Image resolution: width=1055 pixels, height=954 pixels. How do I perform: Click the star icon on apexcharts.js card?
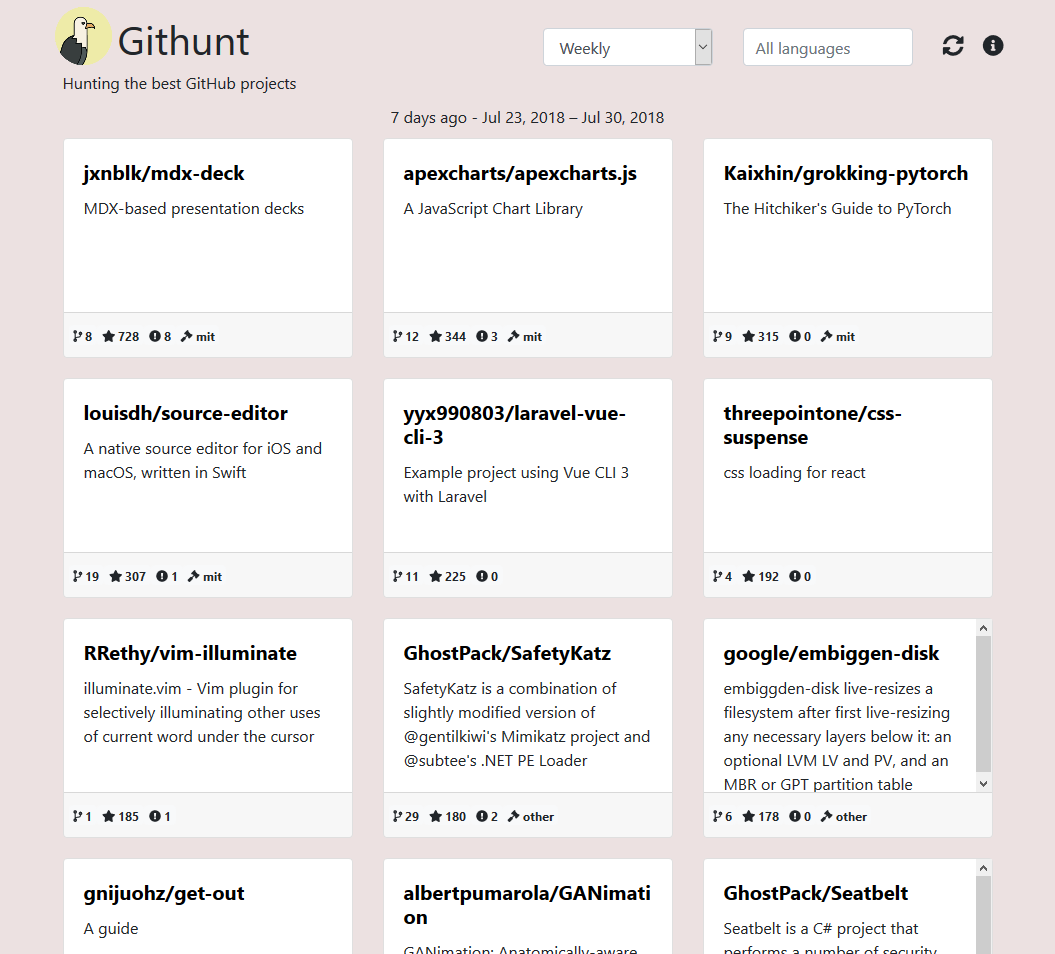point(435,336)
